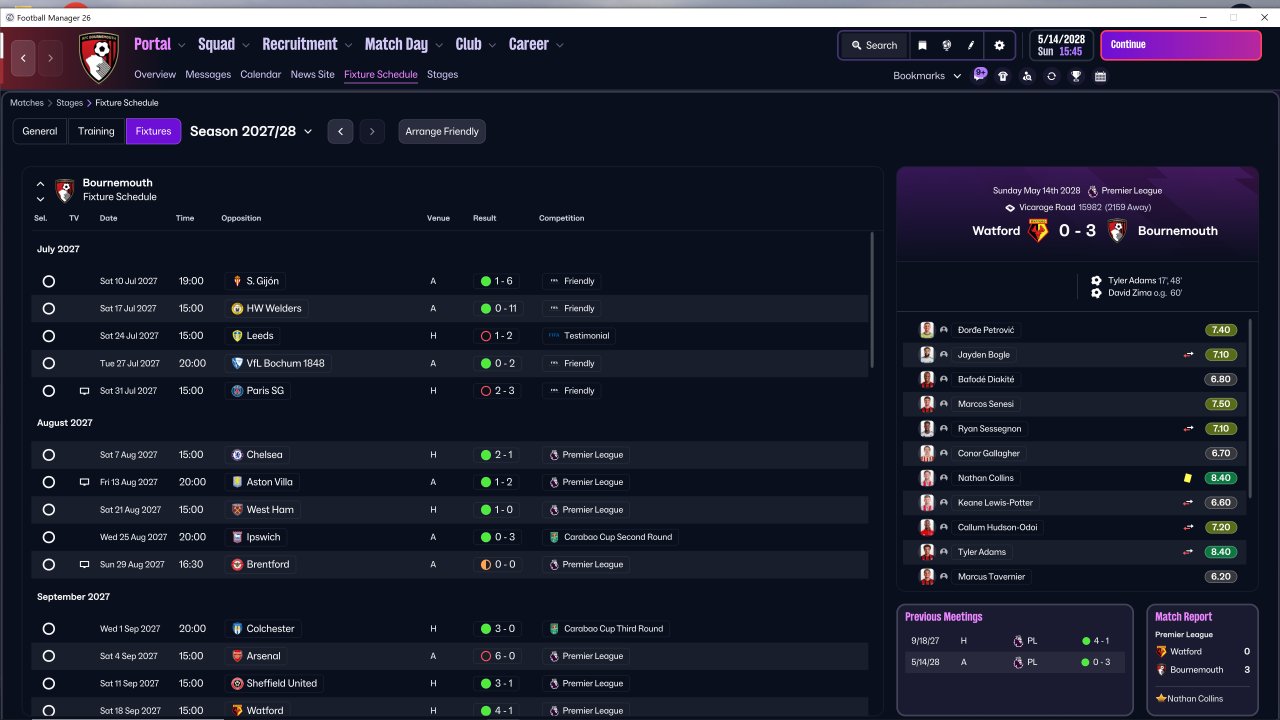1280x720 pixels.
Task: Open the Matches breadcrumb link
Action: [x=27, y=103]
